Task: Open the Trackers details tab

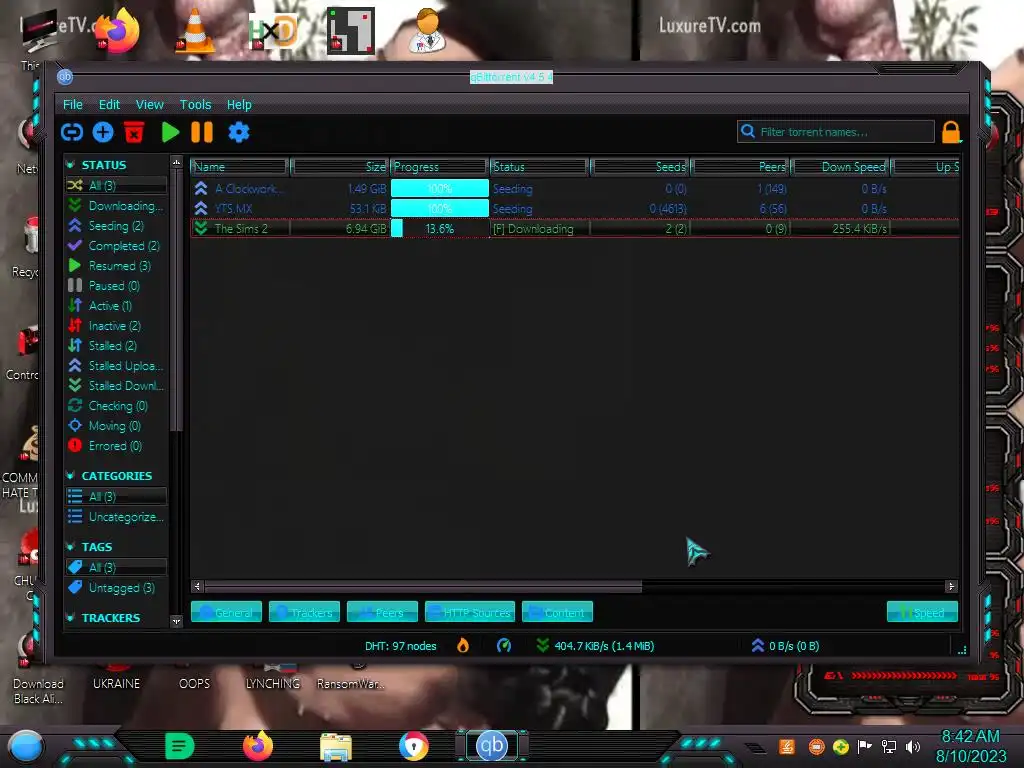Action: tap(304, 613)
